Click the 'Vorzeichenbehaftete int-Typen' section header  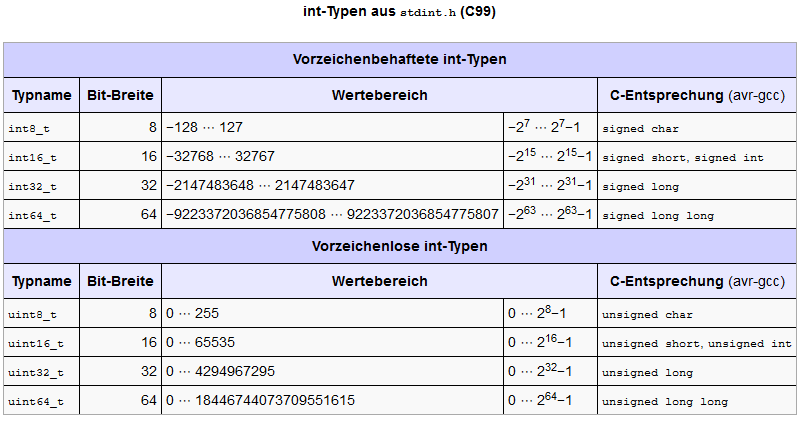coord(400,60)
